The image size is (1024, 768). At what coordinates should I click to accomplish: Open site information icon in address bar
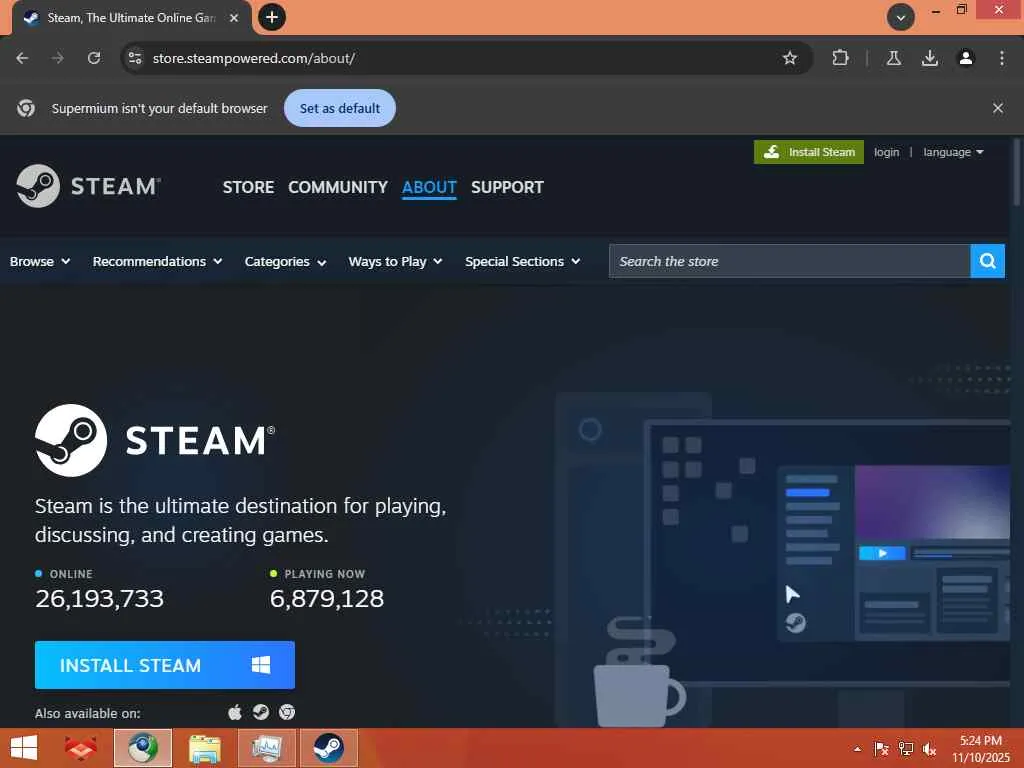pyautogui.click(x=135, y=58)
